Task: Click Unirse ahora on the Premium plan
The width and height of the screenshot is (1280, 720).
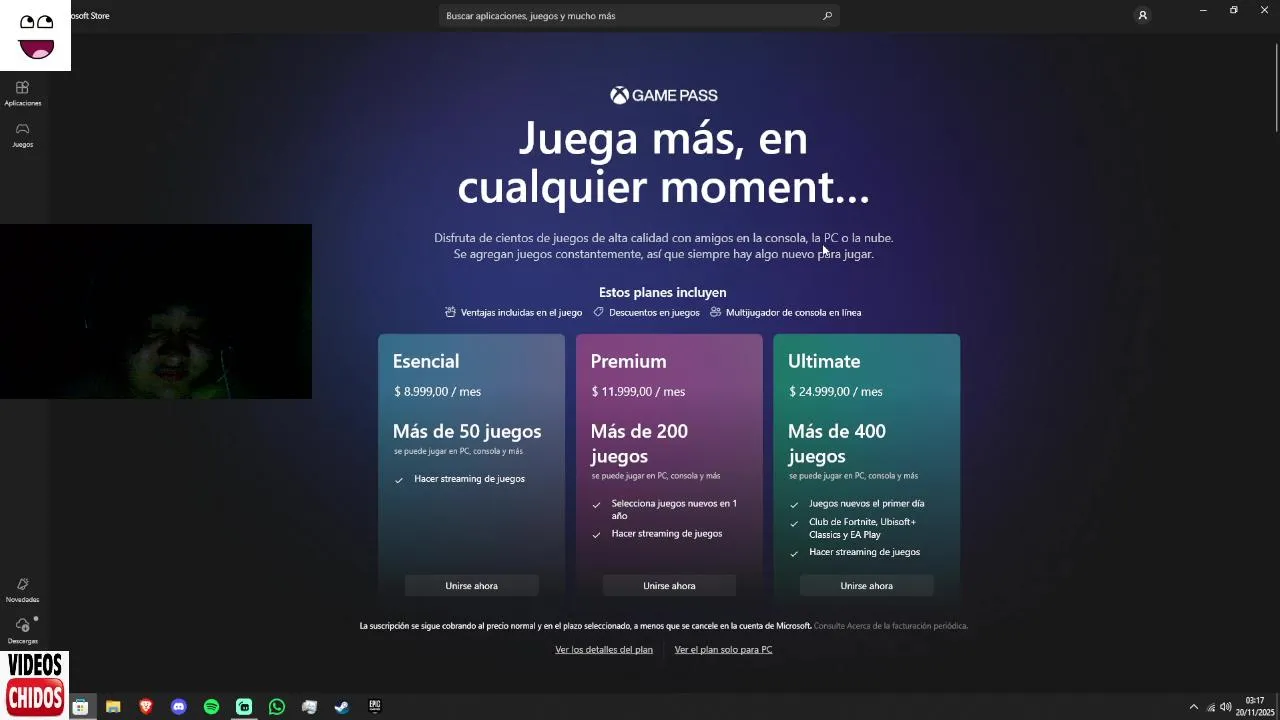Action: pos(669,586)
